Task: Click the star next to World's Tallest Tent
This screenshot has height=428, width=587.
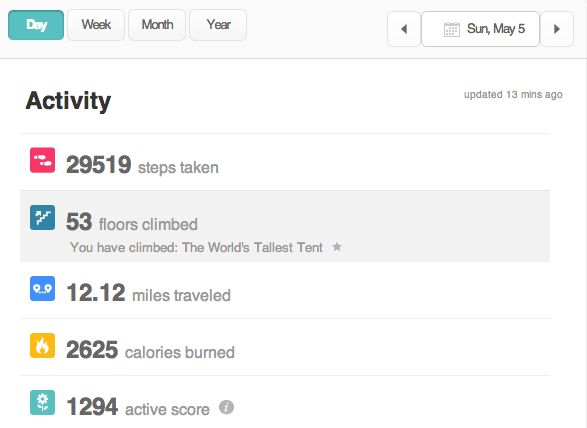Action: click(x=337, y=247)
